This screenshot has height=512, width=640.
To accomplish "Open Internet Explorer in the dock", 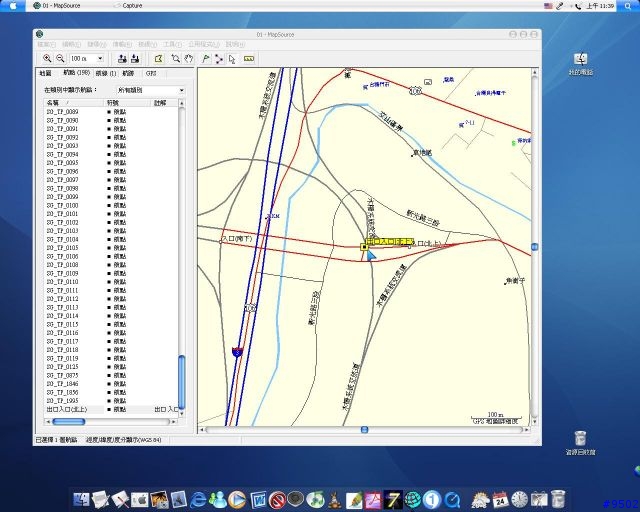I will point(198,500).
